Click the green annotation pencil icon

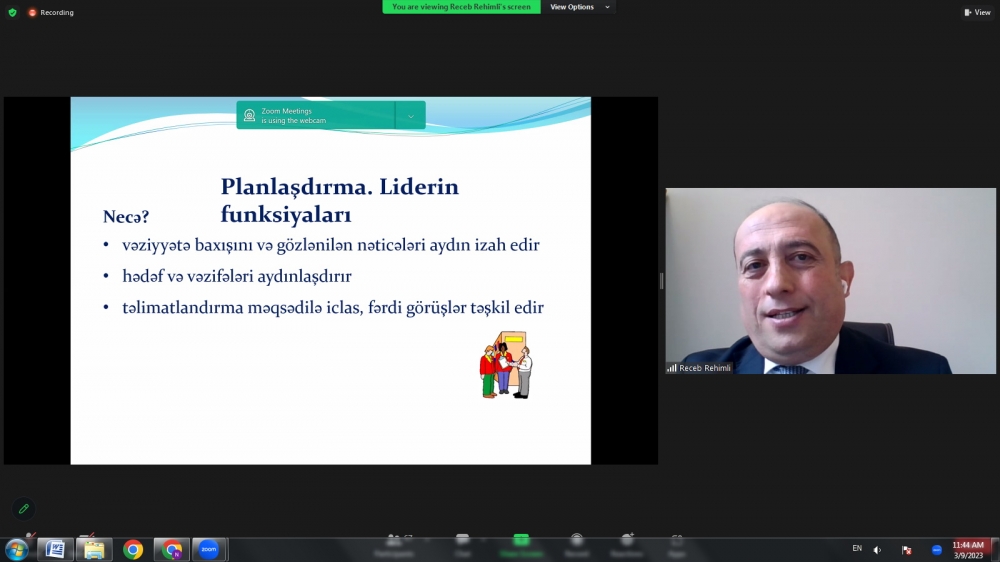coord(24,509)
